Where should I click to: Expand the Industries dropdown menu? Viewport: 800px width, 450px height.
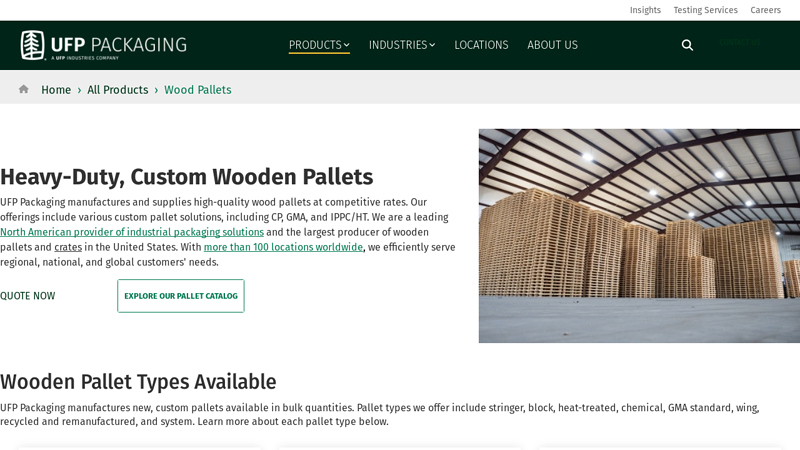pos(401,45)
